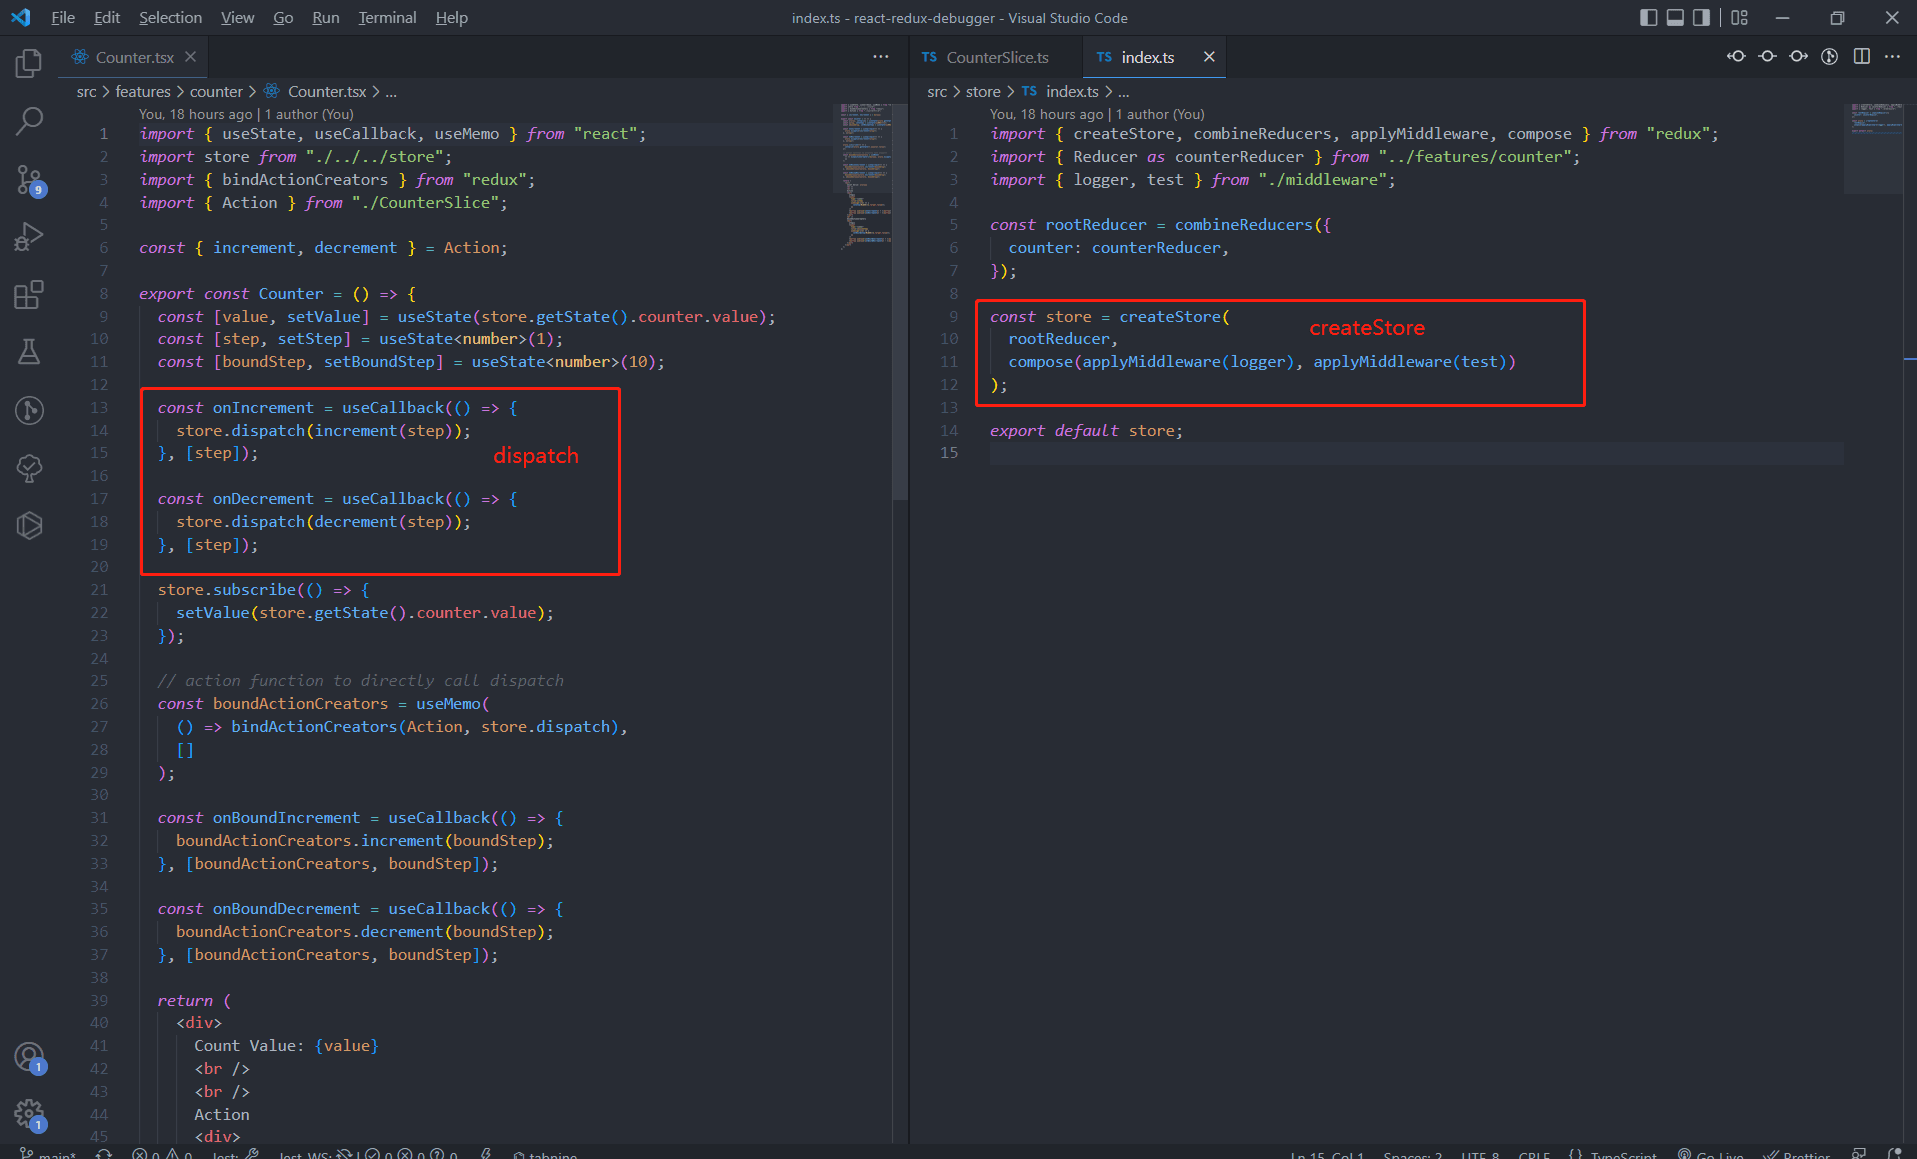Click the tabnine status bar item
1917x1159 pixels.
click(x=545, y=1153)
